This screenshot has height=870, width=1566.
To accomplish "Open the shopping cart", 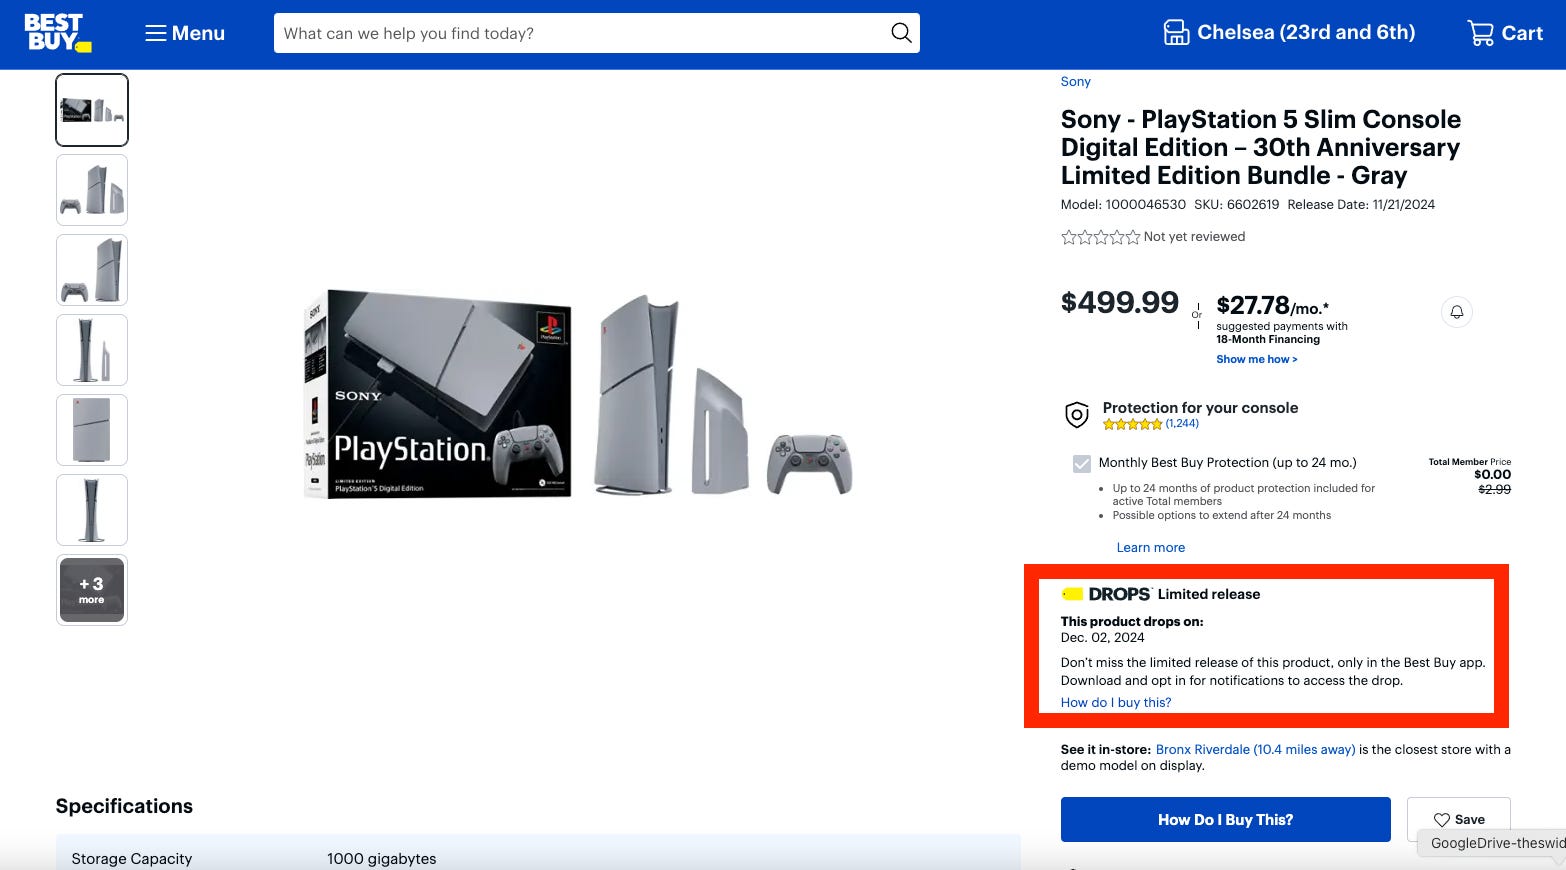I will 1481,32.
